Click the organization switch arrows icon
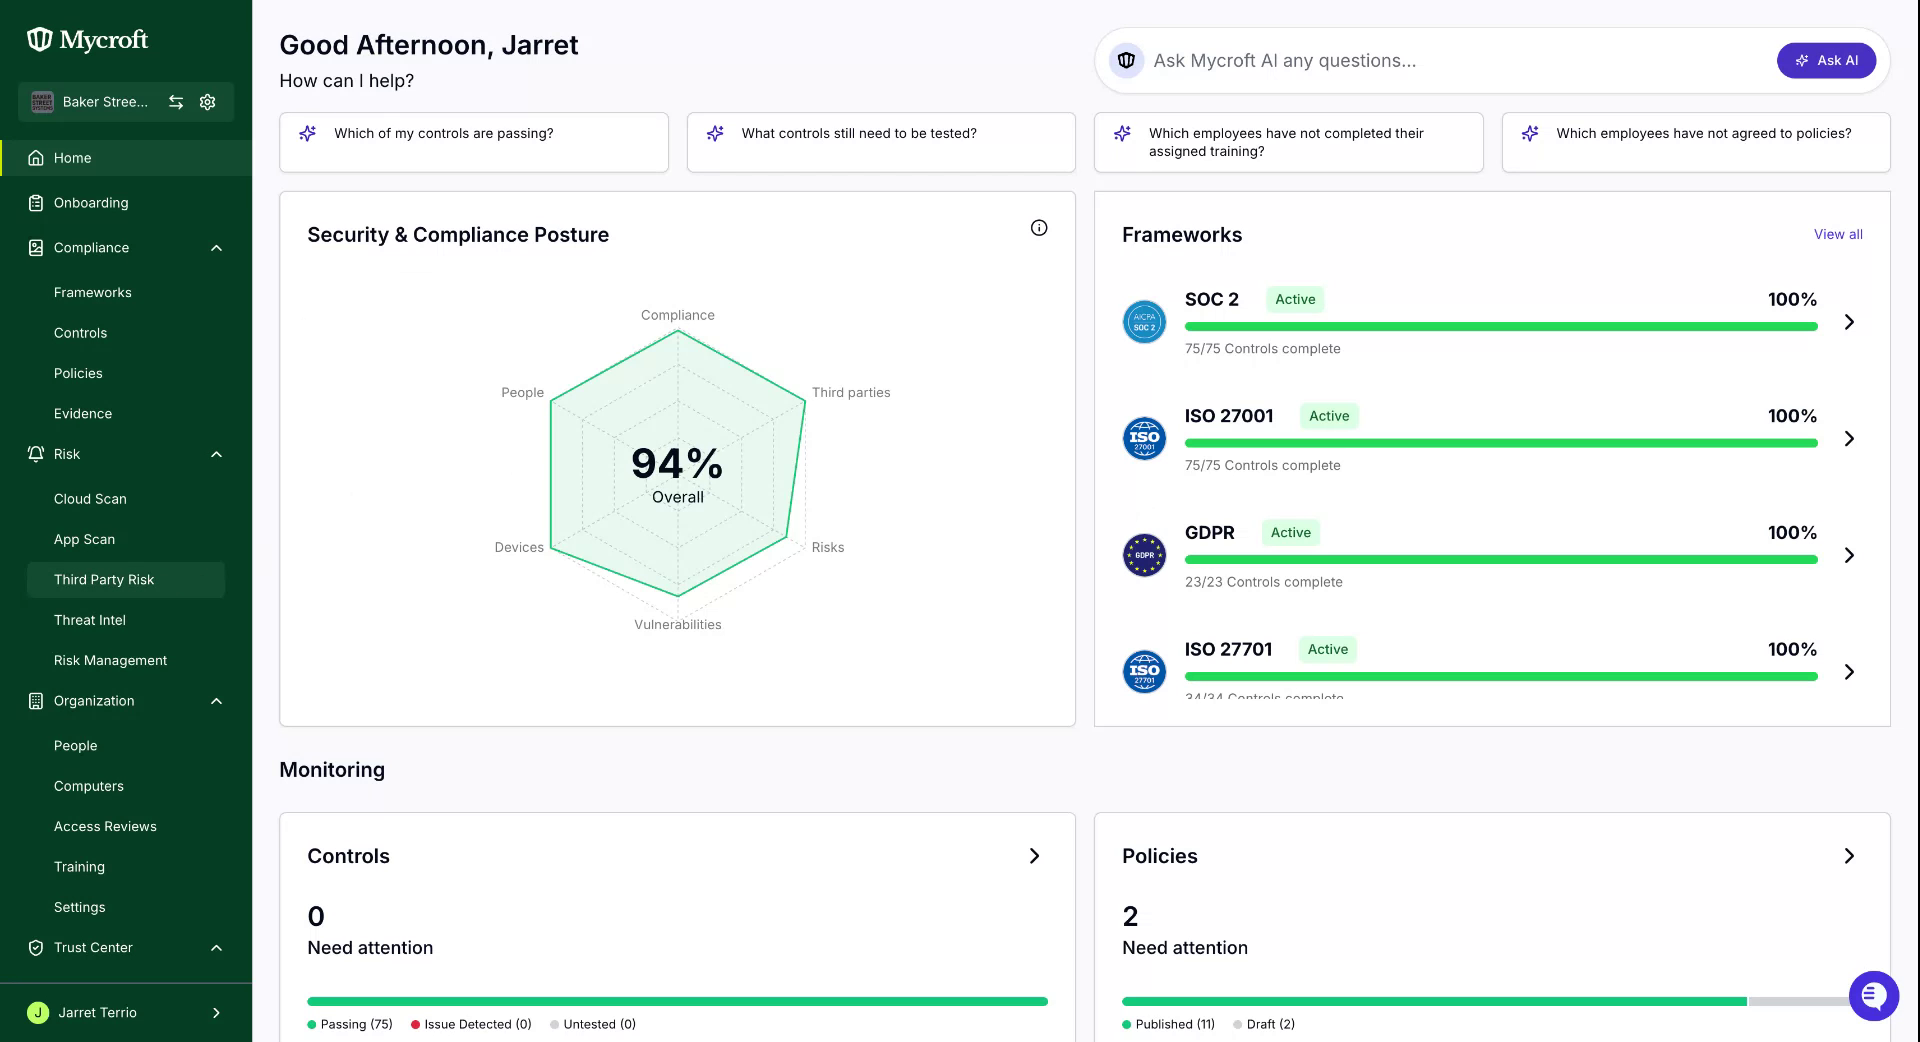This screenshot has height=1042, width=1920. pyautogui.click(x=176, y=102)
